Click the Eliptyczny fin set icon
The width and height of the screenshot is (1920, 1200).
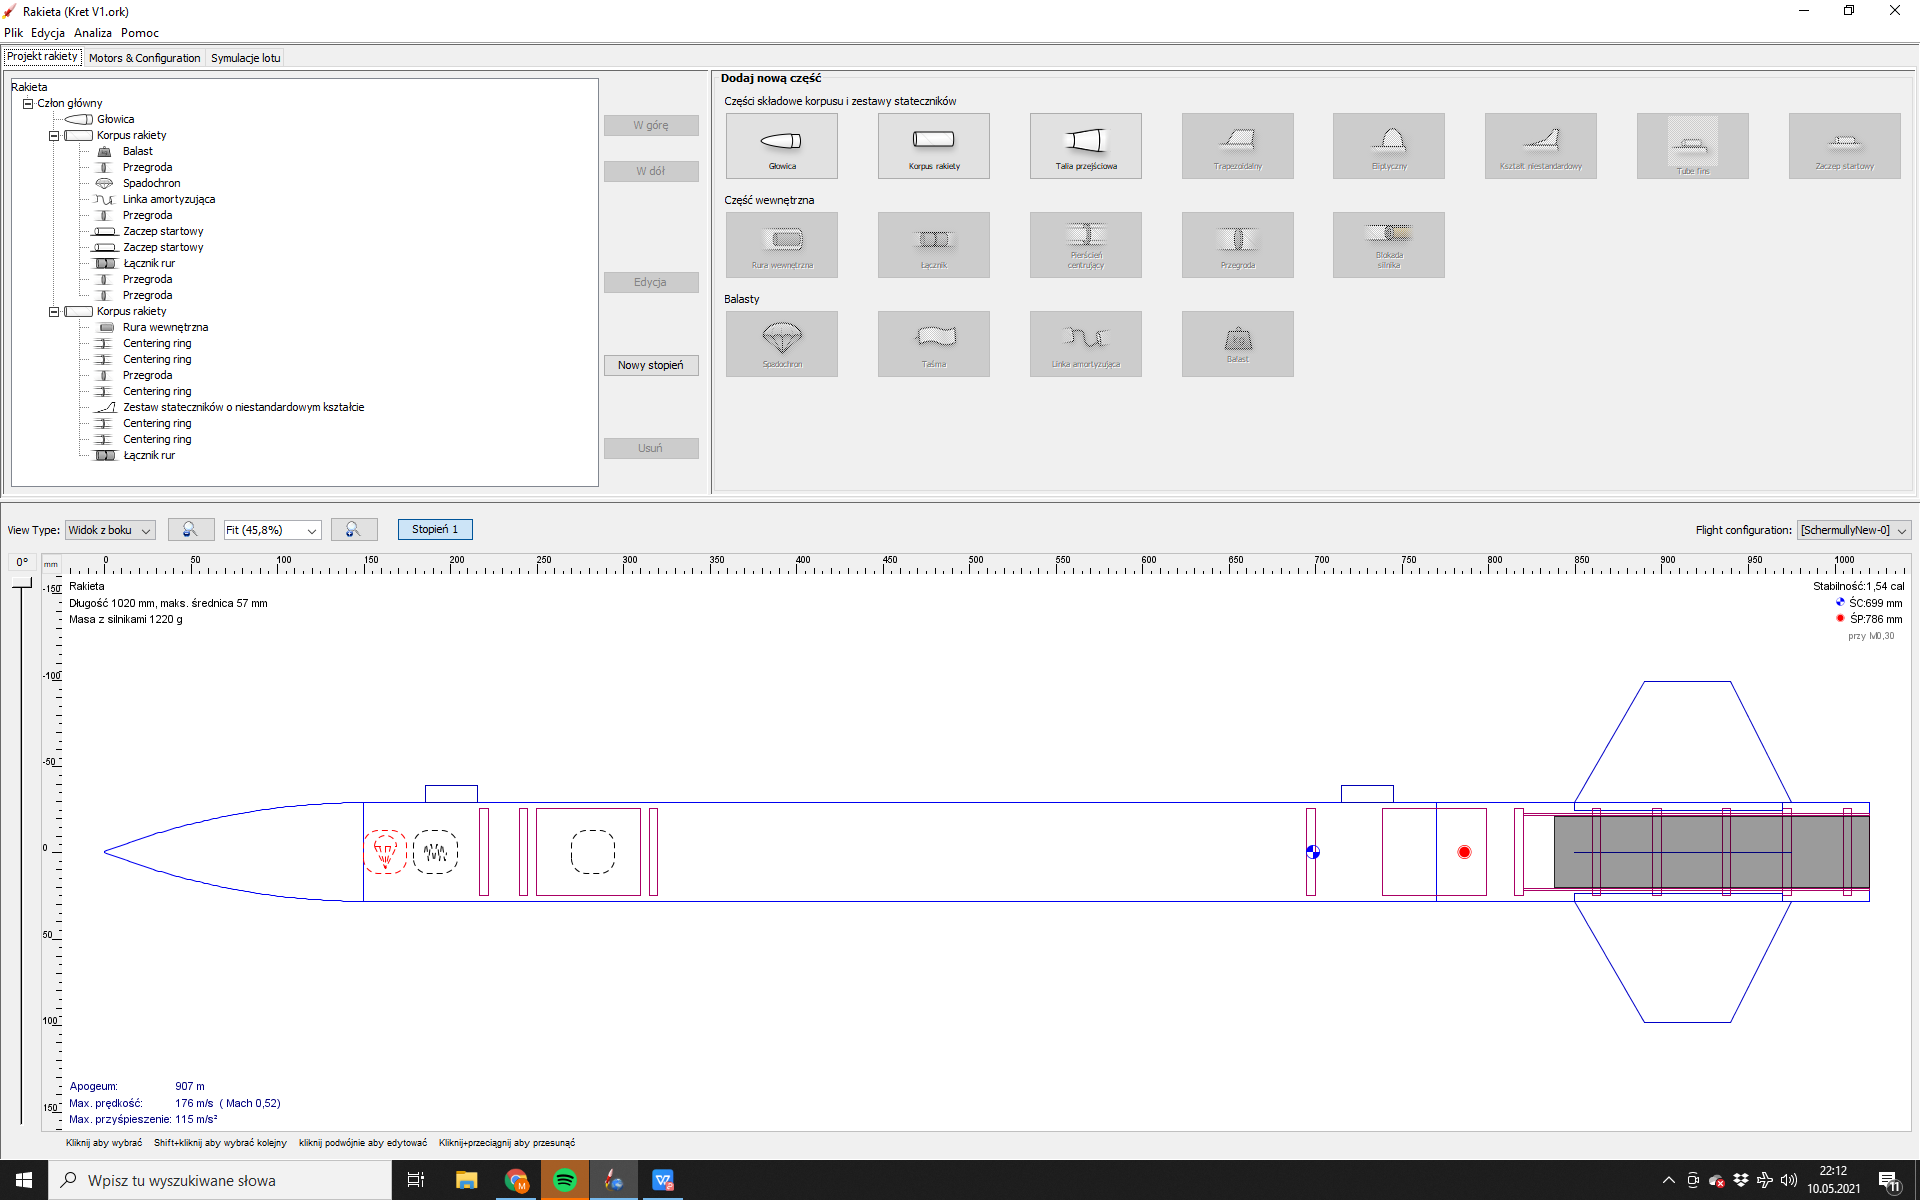(1389, 146)
